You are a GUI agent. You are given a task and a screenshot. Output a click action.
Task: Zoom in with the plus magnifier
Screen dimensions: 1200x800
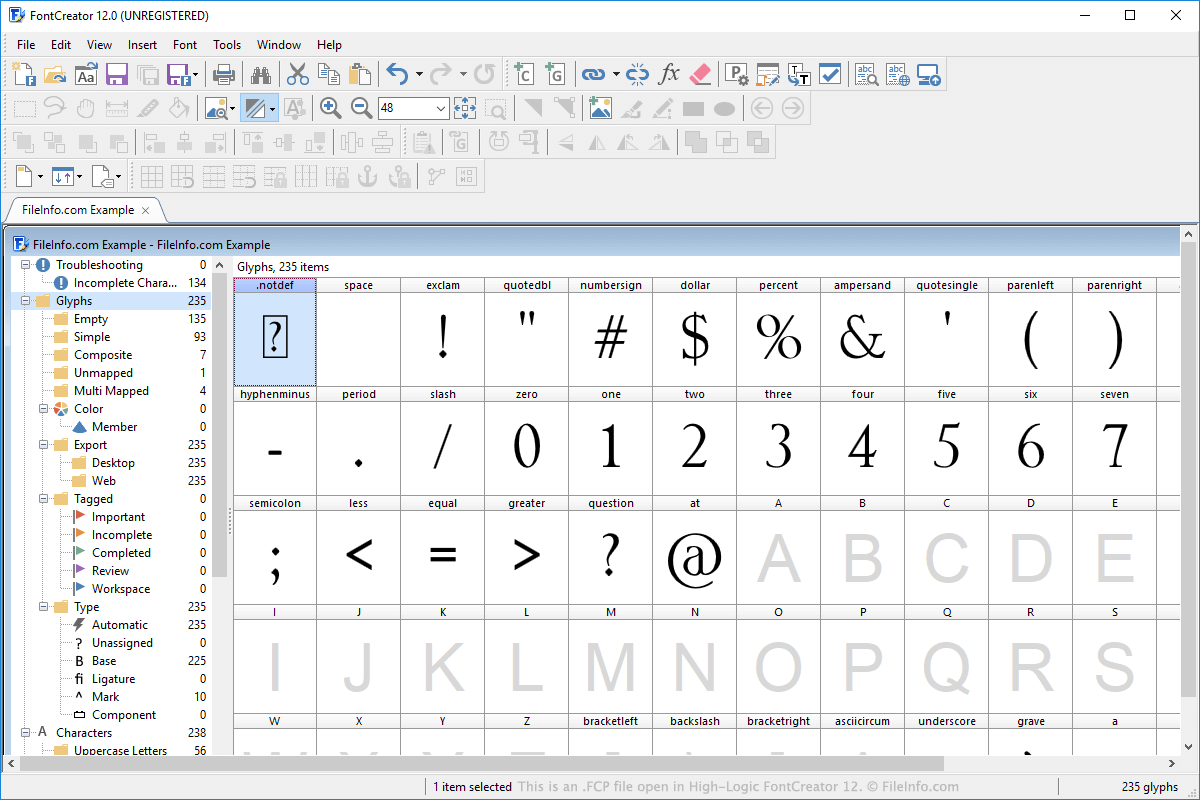pos(331,108)
